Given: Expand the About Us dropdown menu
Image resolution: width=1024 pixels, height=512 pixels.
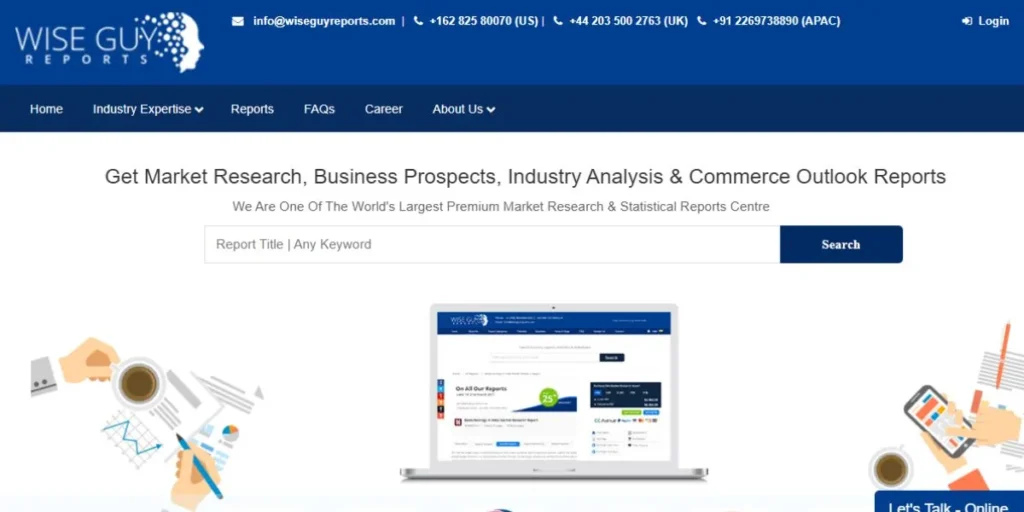Looking at the screenshot, I should pyautogui.click(x=464, y=109).
